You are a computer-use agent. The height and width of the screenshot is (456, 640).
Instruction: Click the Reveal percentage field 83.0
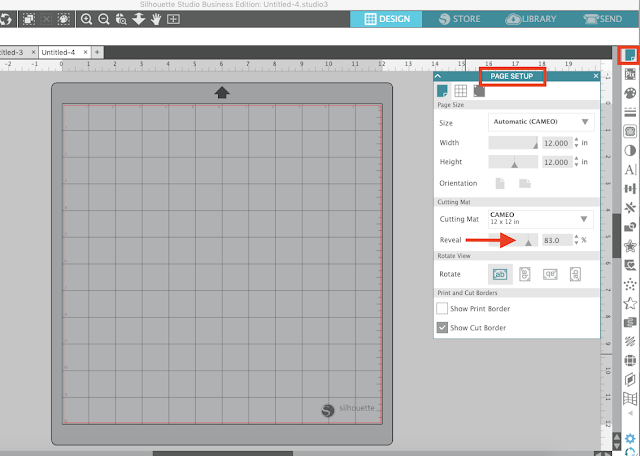[556, 240]
